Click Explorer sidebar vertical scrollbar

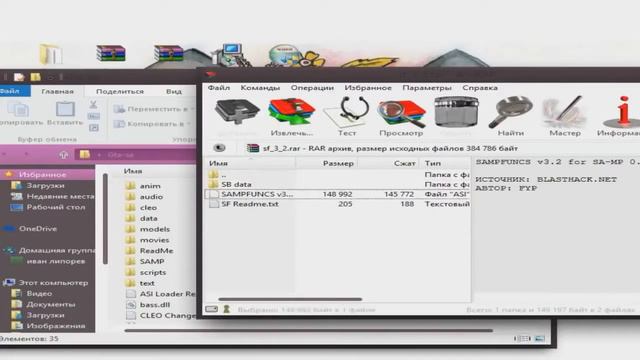(x=105, y=219)
